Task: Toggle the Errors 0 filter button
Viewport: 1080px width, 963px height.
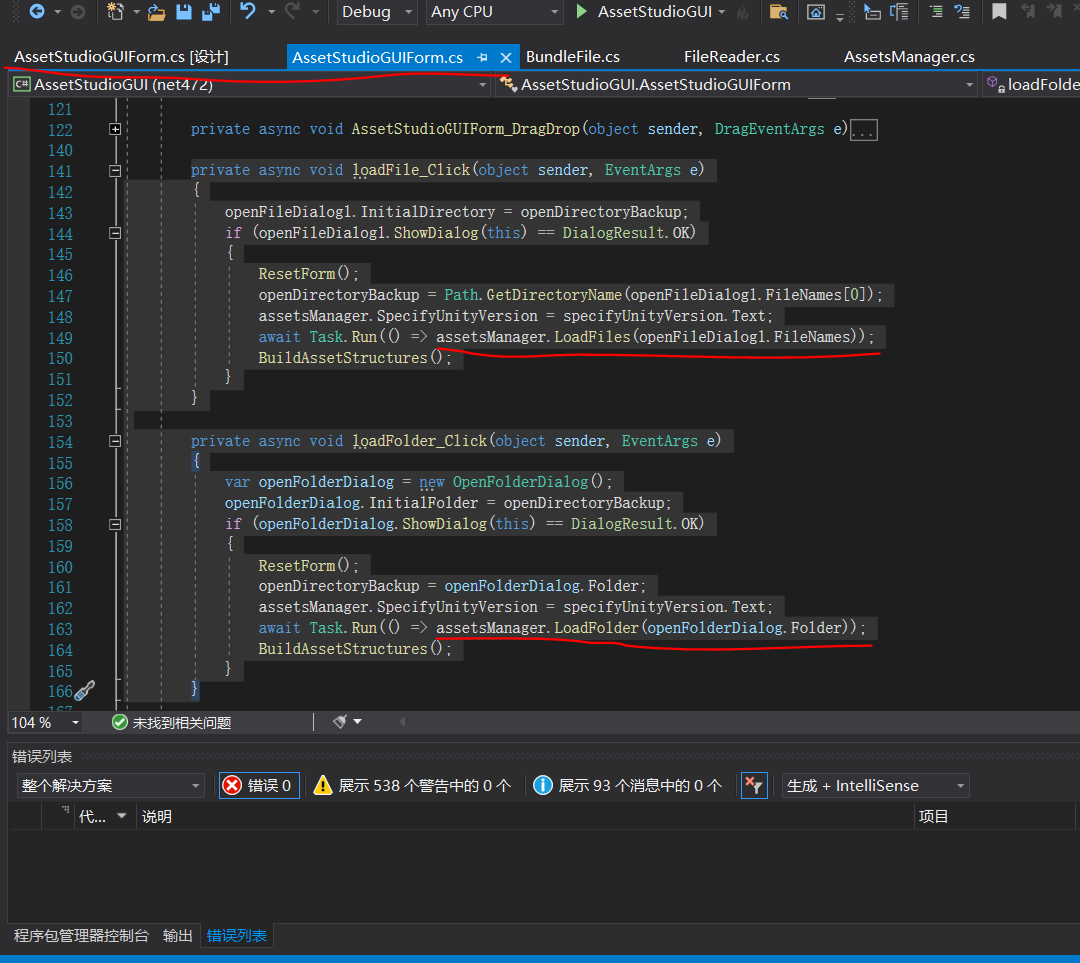Action: (259, 786)
